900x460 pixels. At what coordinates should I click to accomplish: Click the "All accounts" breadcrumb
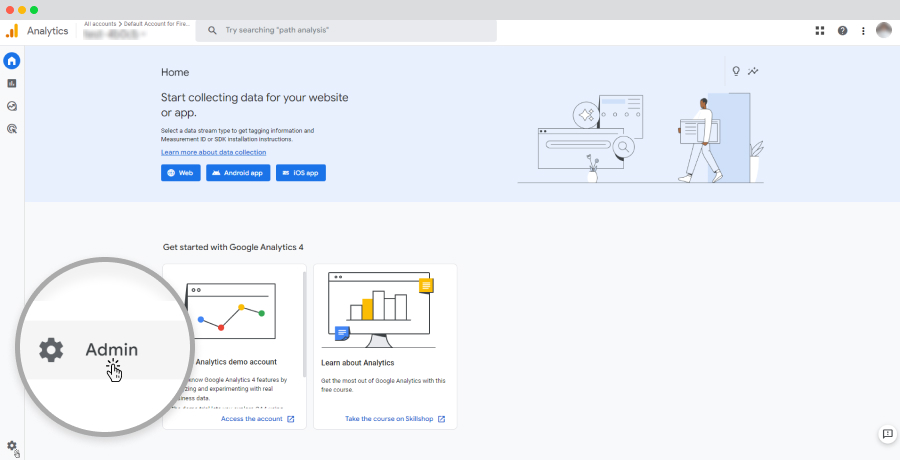[x=100, y=24]
